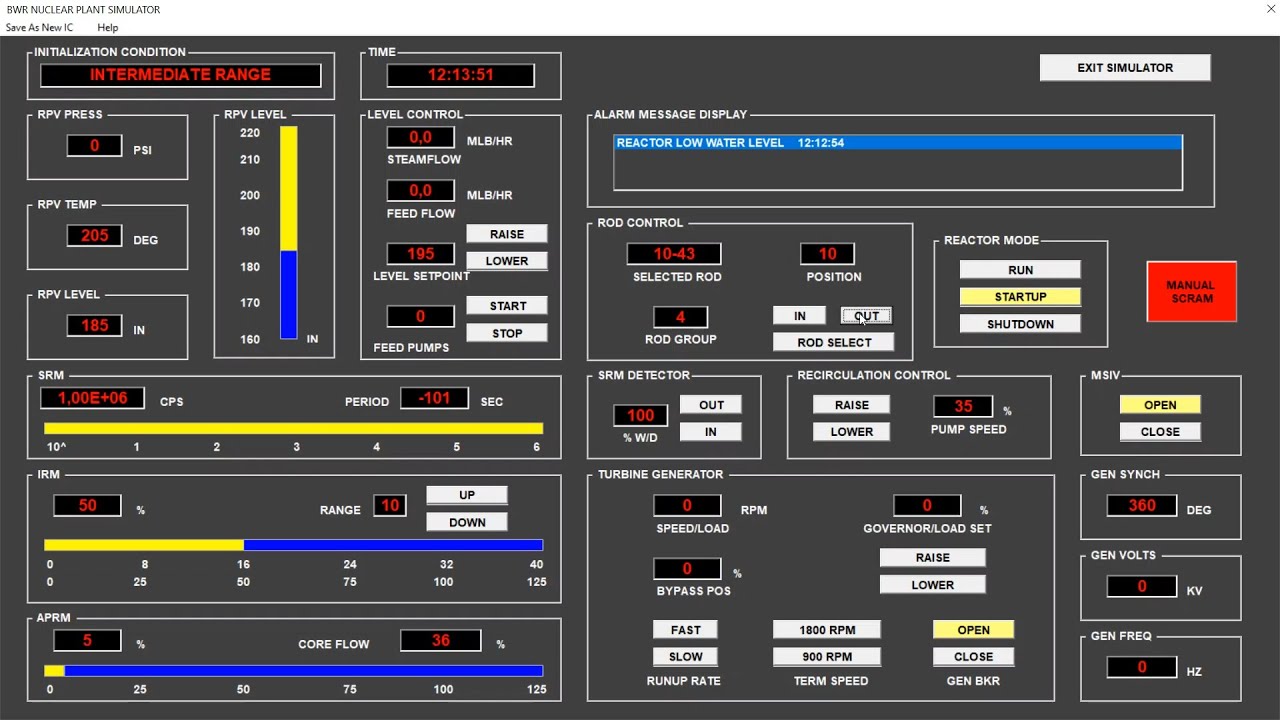Click the SRM count rate readout
This screenshot has width=1280, height=720.
coord(92,398)
